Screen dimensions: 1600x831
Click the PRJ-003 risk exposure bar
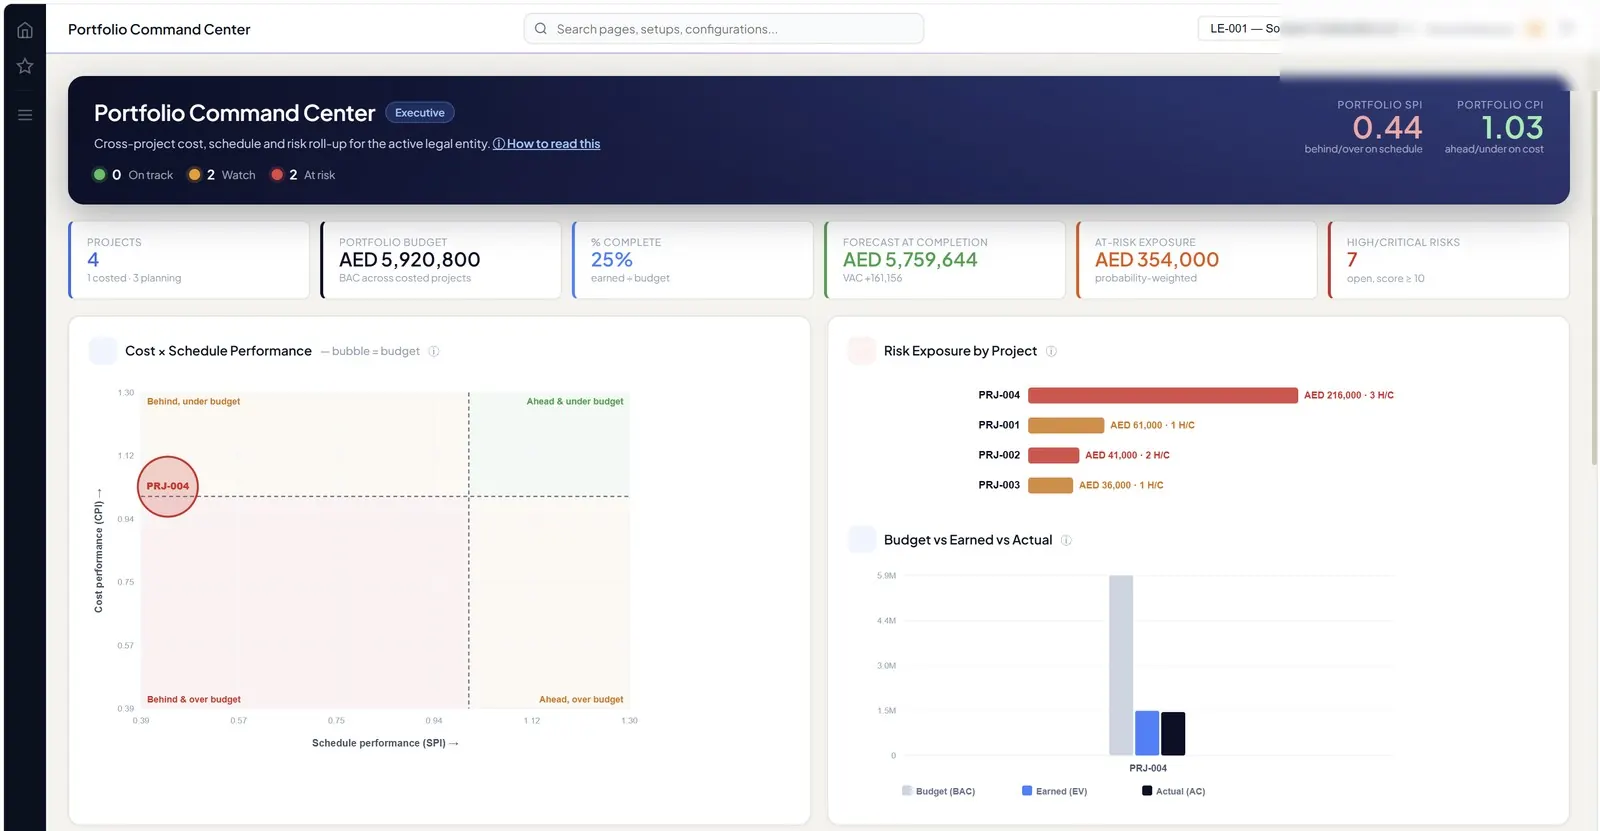(1050, 485)
